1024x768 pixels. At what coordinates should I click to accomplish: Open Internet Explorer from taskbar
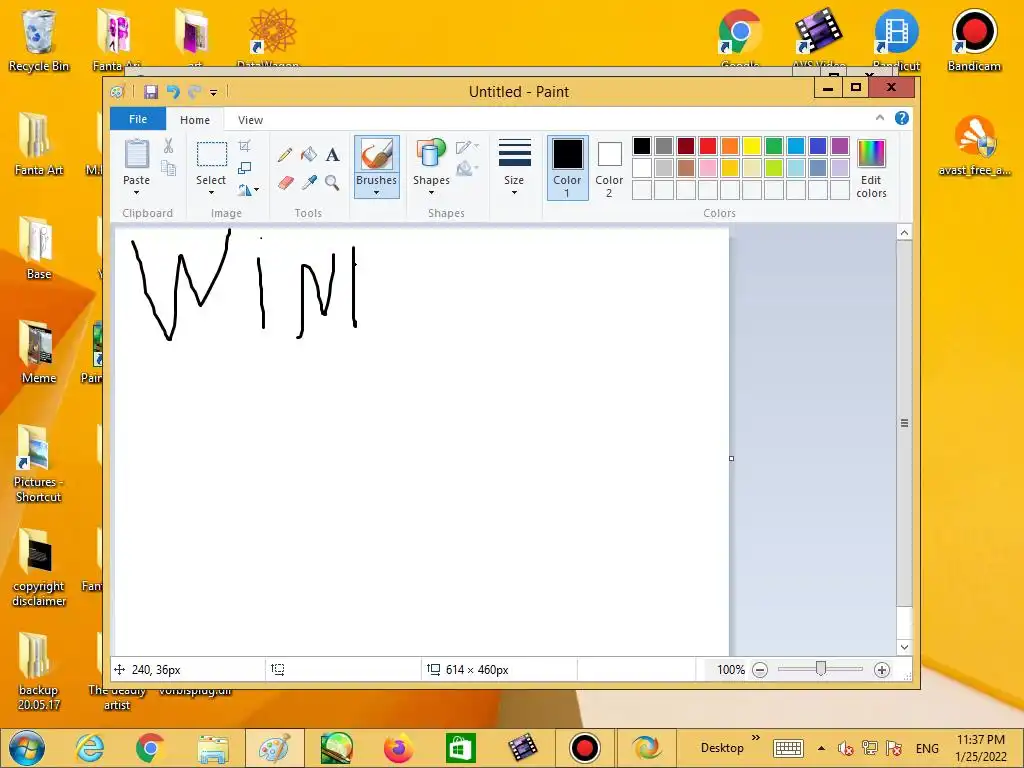point(90,748)
